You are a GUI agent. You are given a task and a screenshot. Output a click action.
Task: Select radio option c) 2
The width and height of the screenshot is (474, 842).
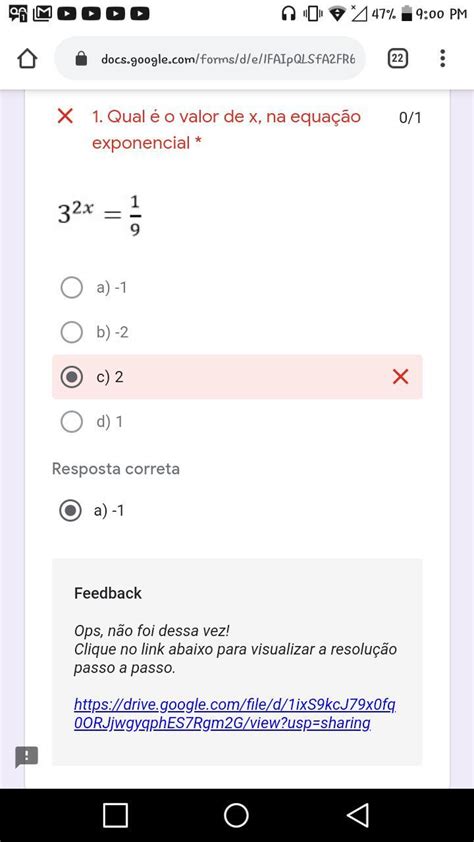[71, 377]
